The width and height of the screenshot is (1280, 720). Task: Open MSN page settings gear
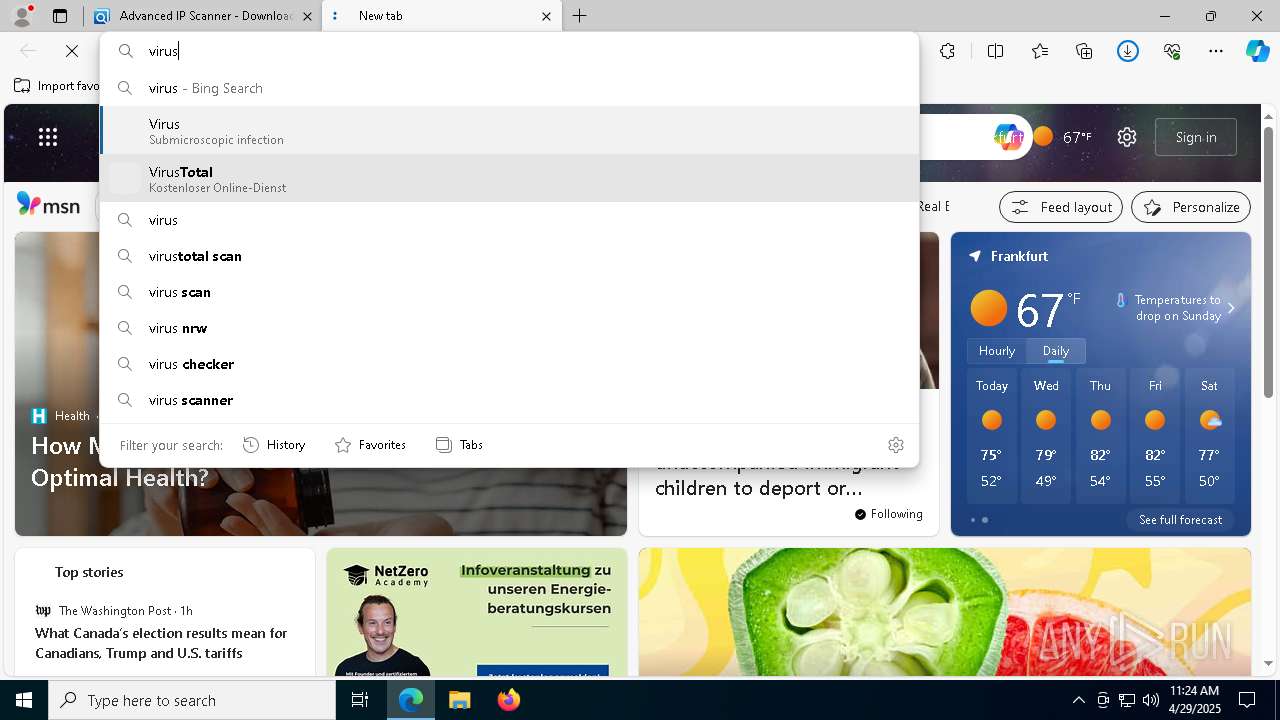pyautogui.click(x=1127, y=137)
